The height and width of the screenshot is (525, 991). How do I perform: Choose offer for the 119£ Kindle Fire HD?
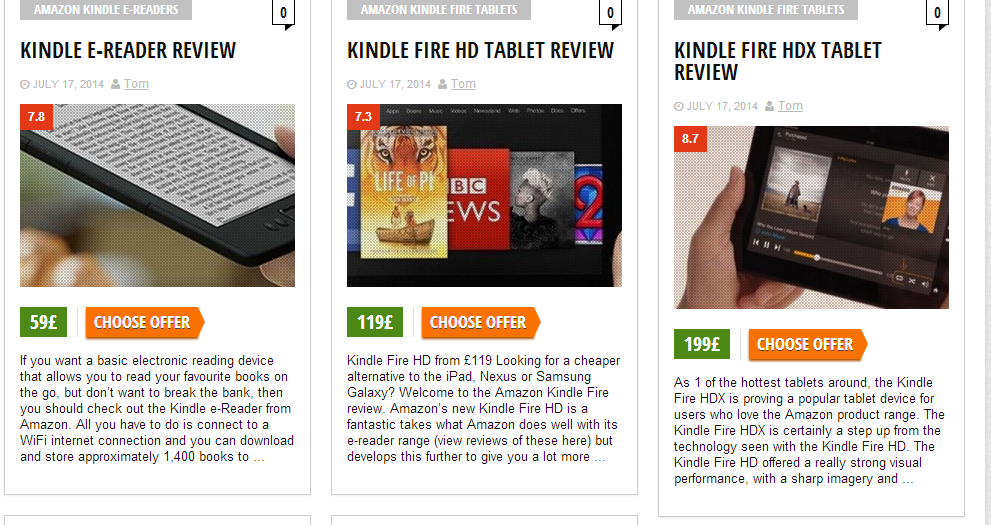click(480, 322)
